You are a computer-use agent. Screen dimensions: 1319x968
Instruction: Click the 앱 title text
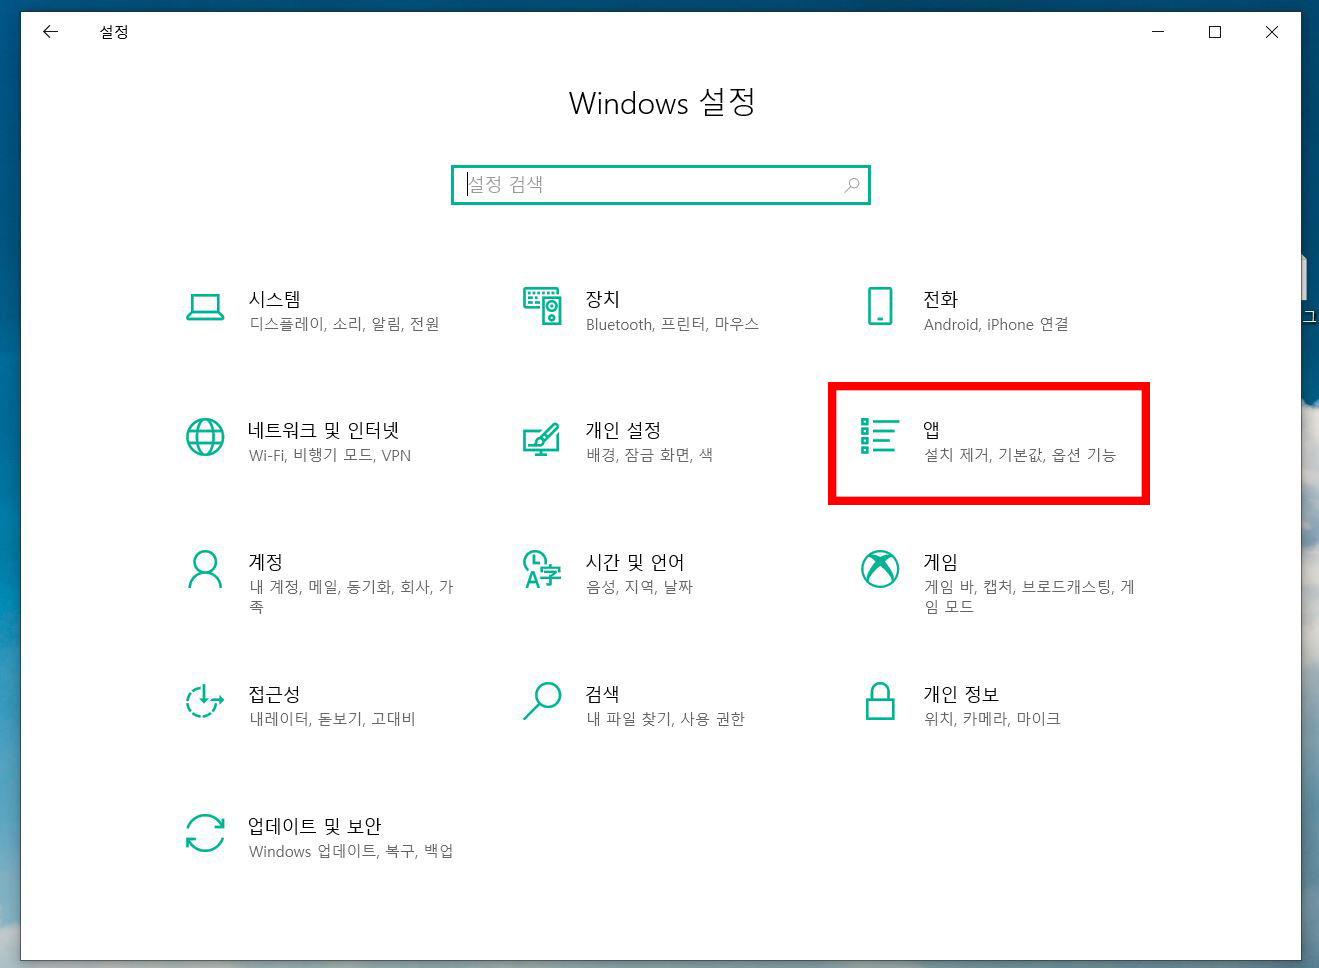pyautogui.click(x=931, y=430)
